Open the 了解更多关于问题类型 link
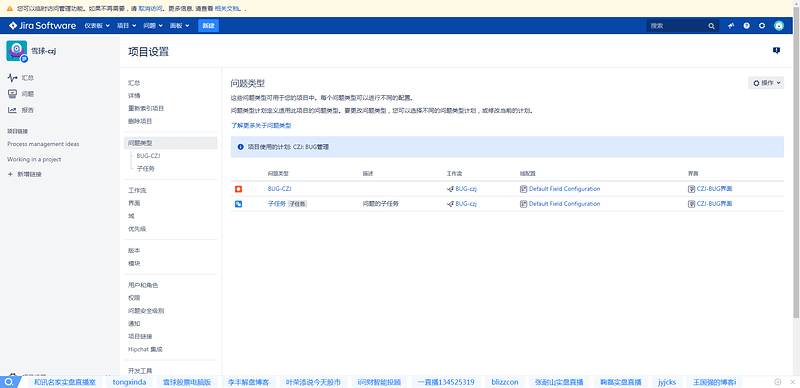This screenshot has height=388, width=800. [x=261, y=125]
